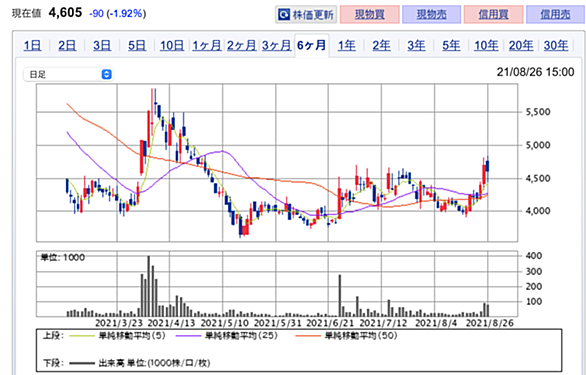Show the 2年 chart range
The image size is (586, 375).
point(381,46)
